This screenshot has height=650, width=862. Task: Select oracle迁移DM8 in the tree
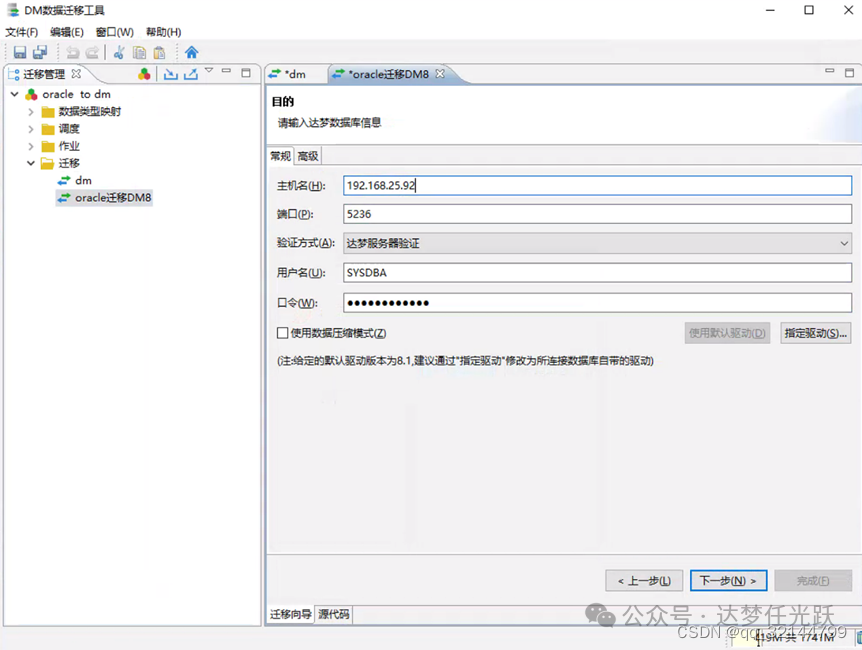[104, 197]
